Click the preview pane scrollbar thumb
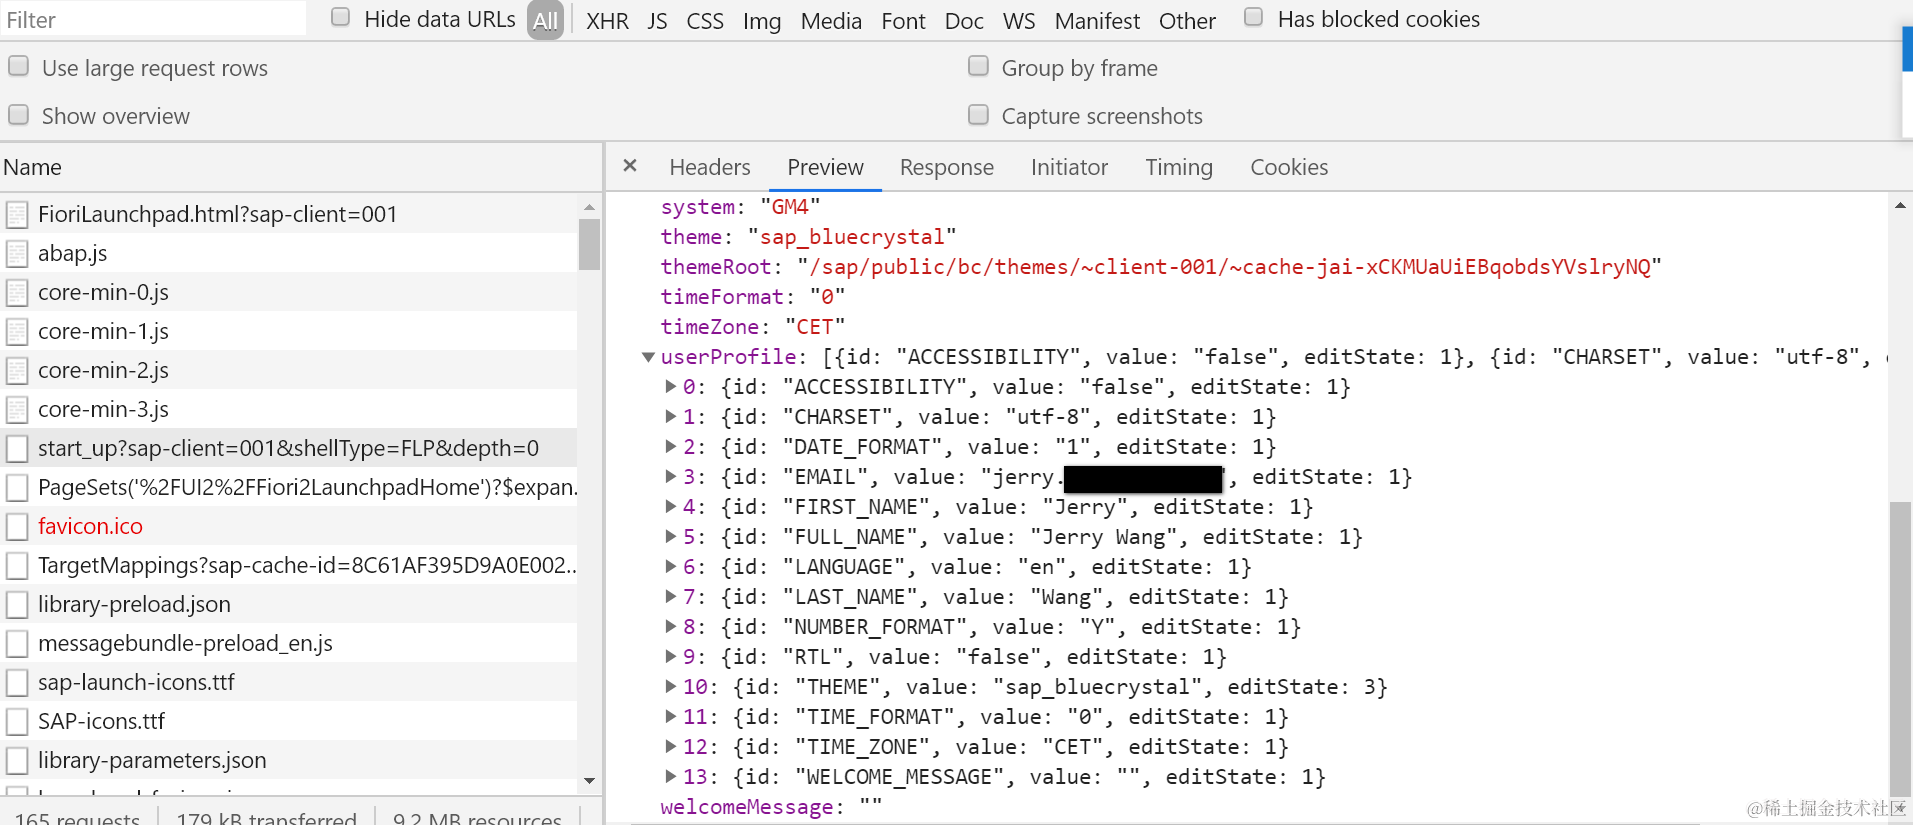 pyautogui.click(x=1900, y=648)
